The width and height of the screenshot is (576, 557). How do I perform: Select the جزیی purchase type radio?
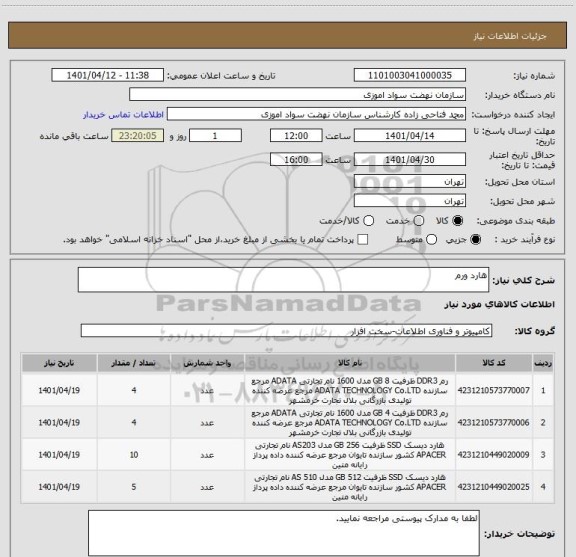(476, 240)
